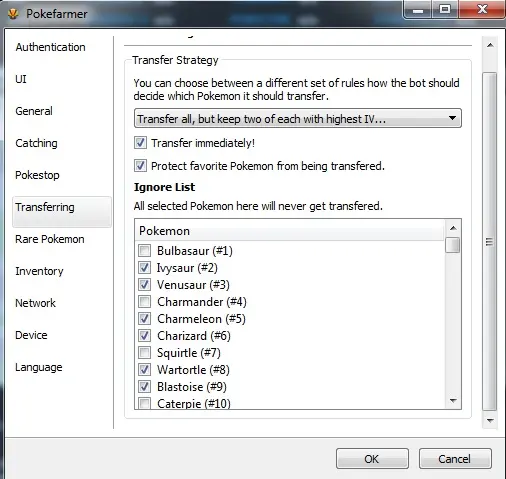506x479 pixels.
Task: Switch to the Device settings page
Action: click(x=31, y=335)
